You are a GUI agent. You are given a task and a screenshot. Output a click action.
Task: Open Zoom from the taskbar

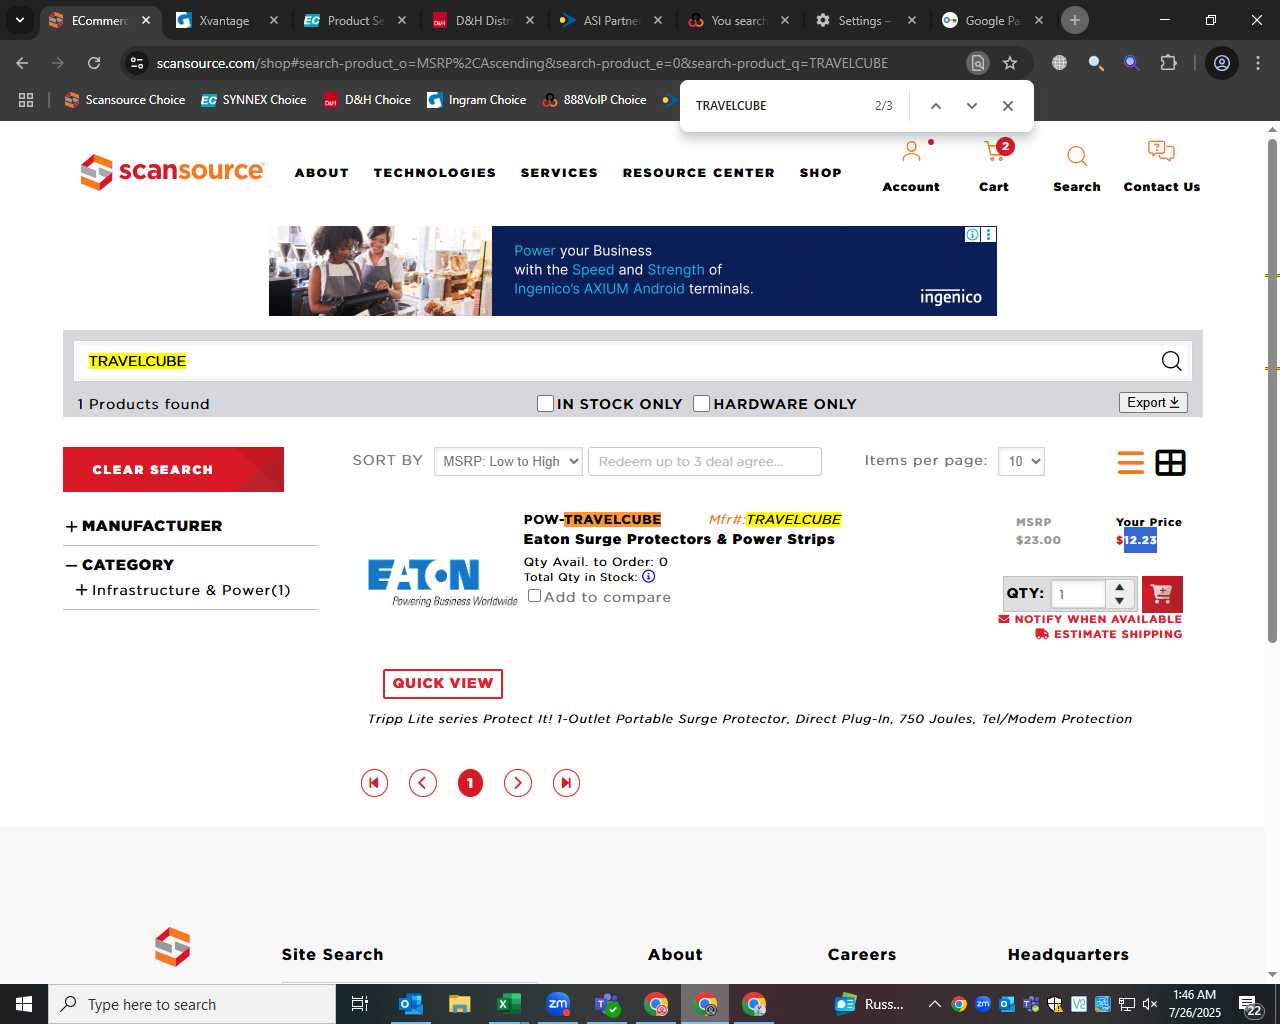coord(558,1004)
